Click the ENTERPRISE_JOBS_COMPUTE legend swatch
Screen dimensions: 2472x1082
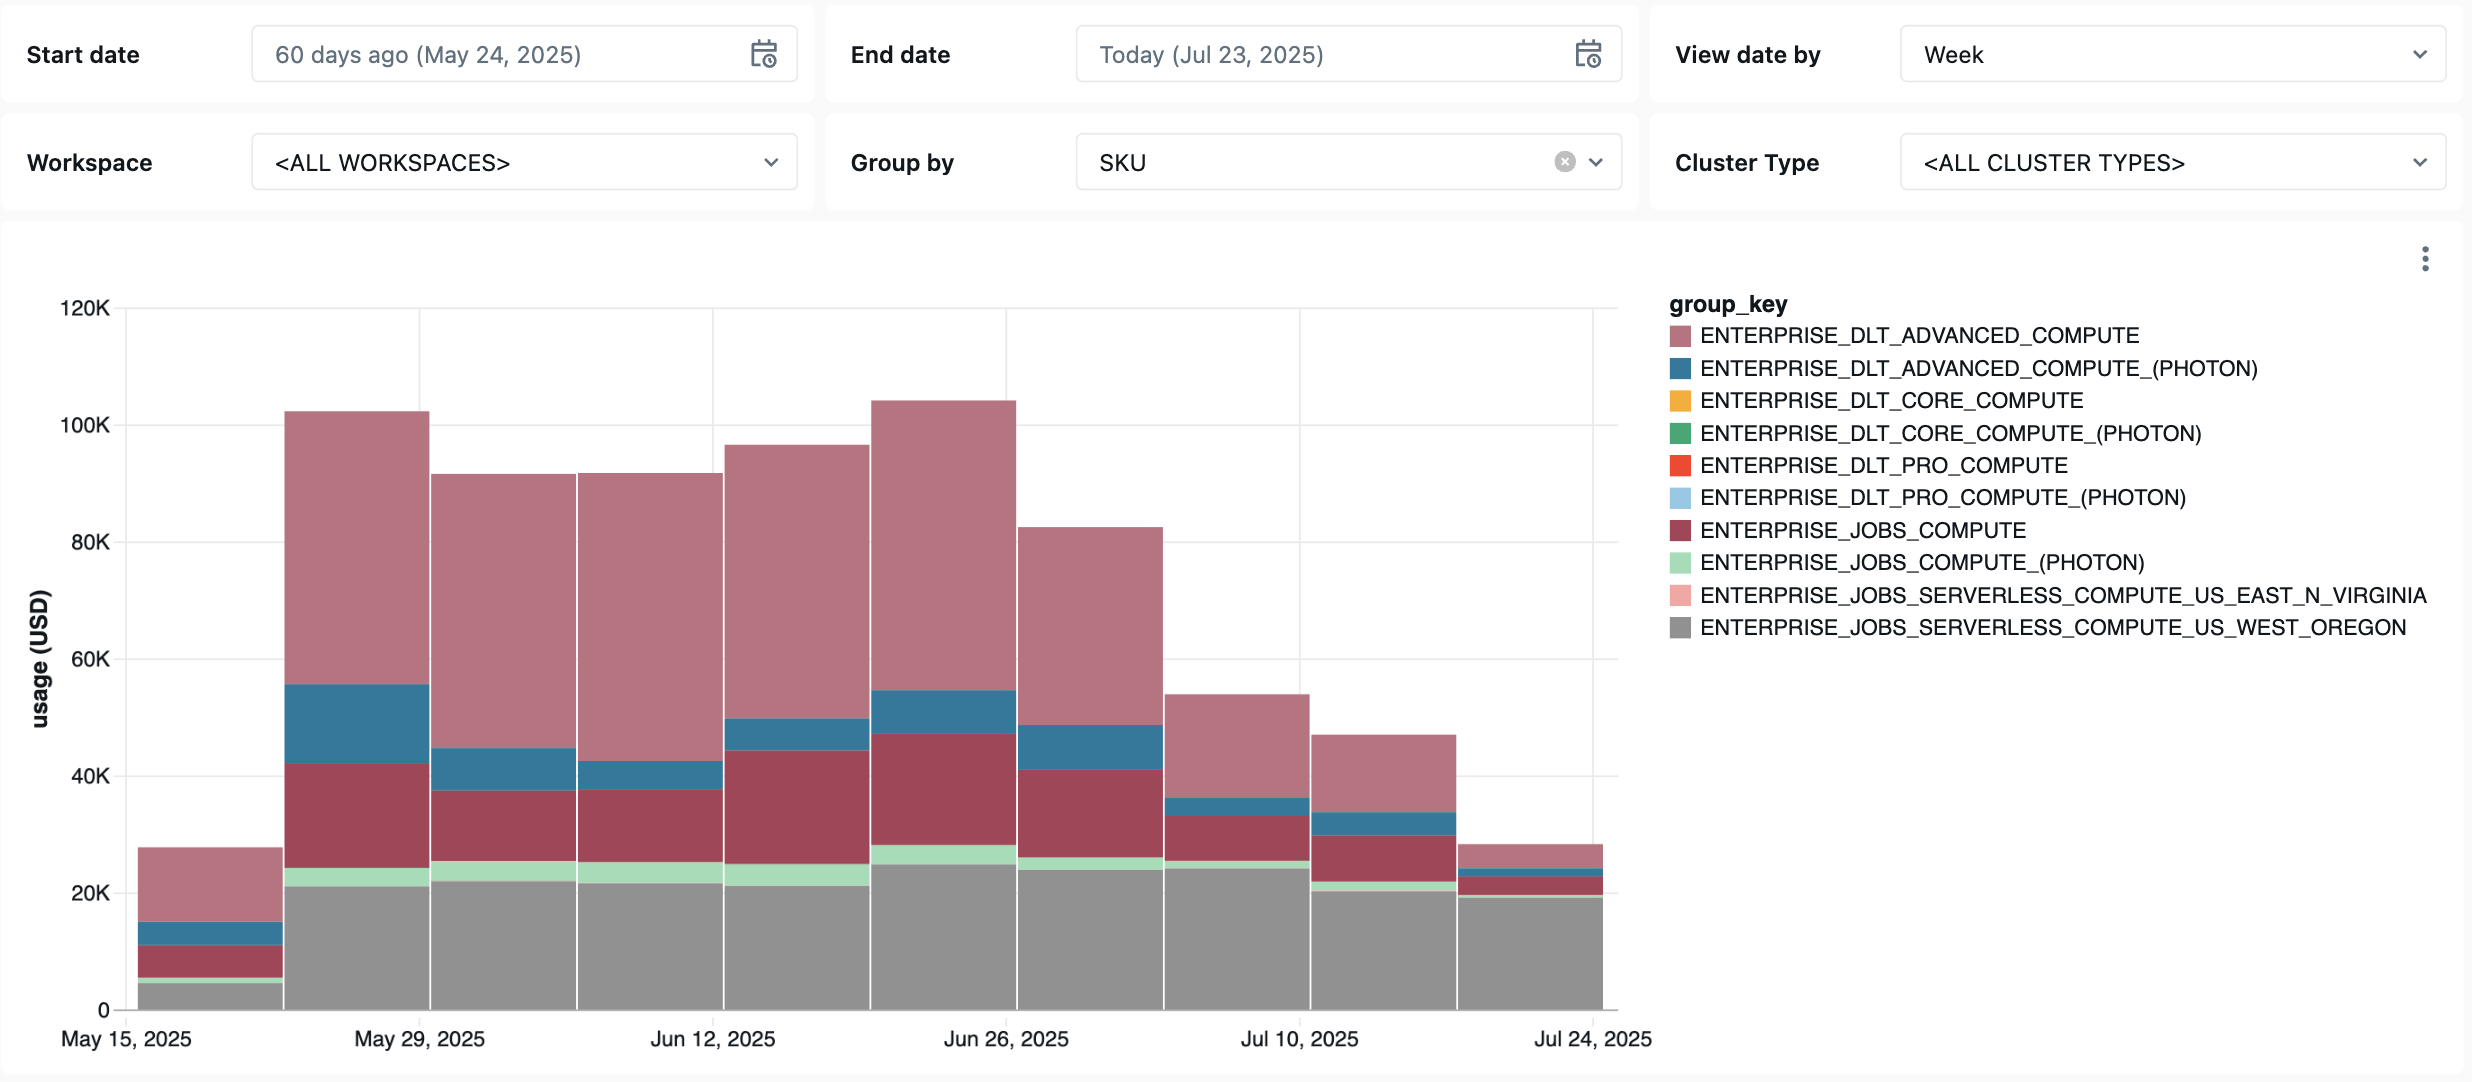[1680, 530]
